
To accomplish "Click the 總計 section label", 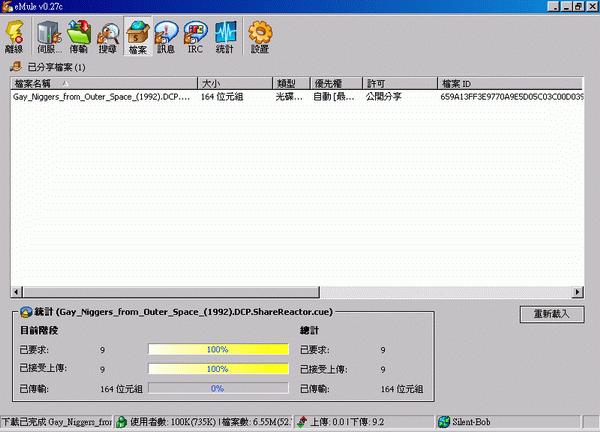I will click(310, 330).
